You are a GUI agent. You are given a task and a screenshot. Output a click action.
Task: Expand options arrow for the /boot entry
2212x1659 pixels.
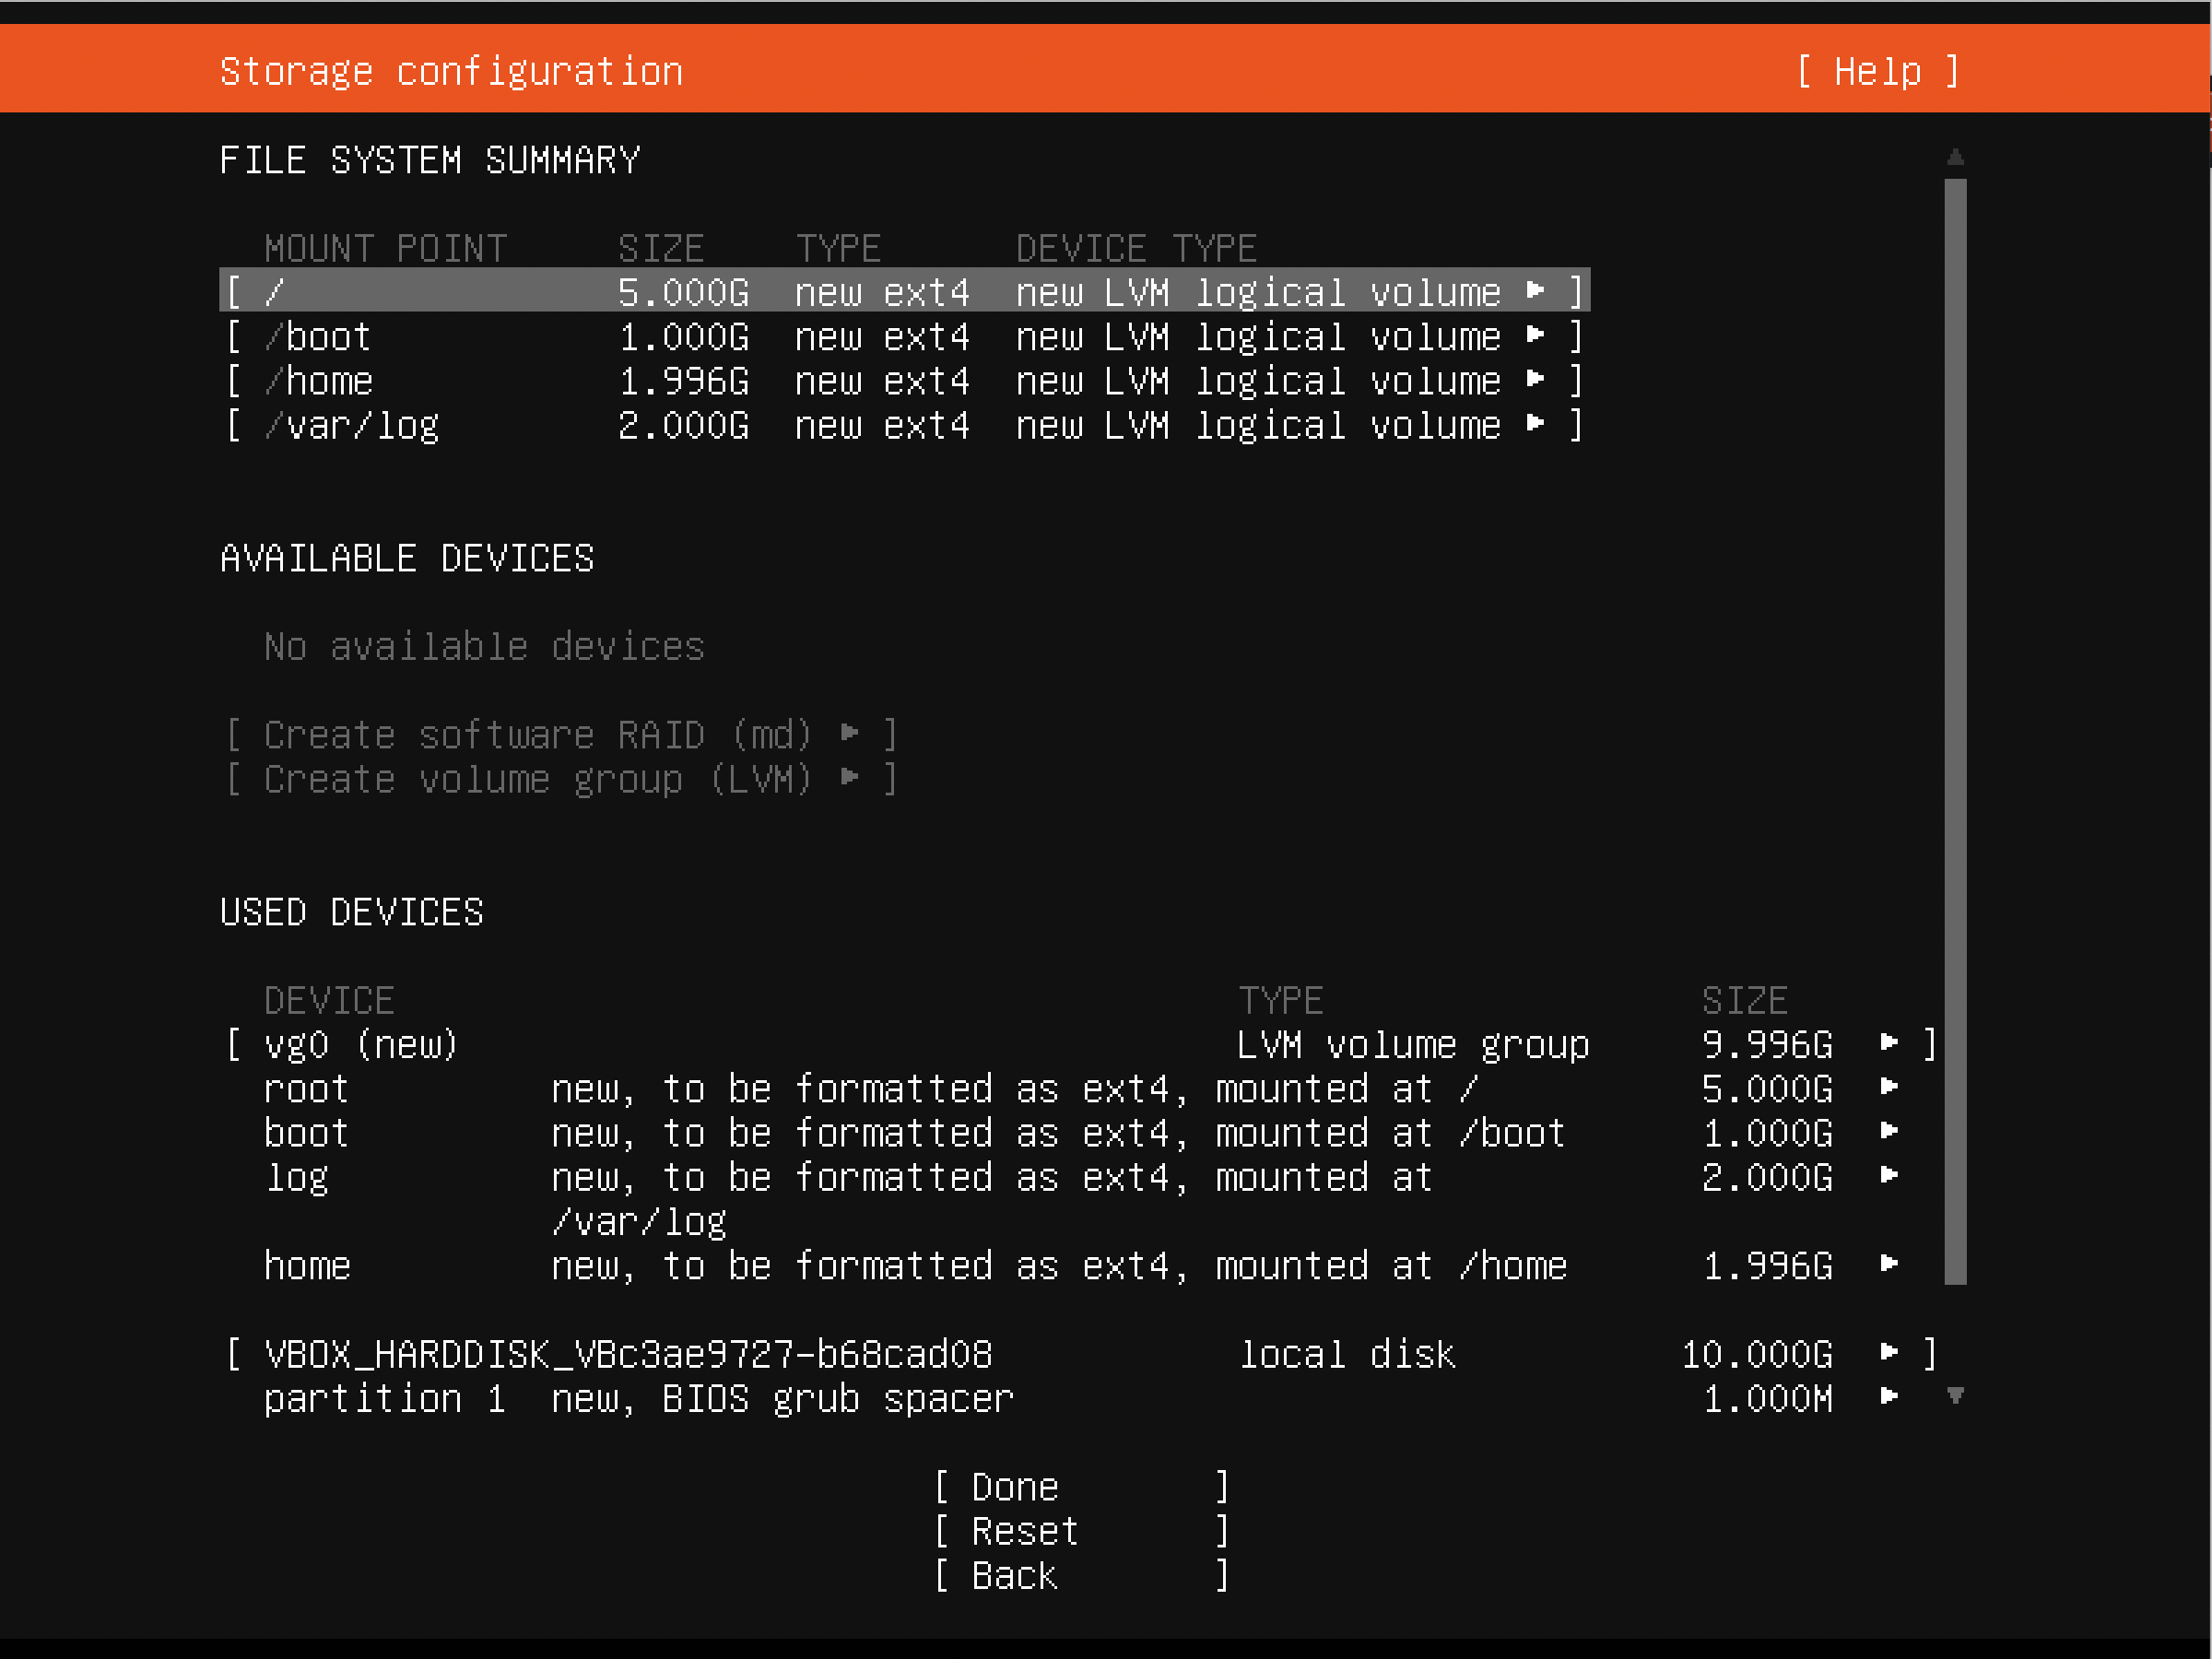click(x=1537, y=336)
